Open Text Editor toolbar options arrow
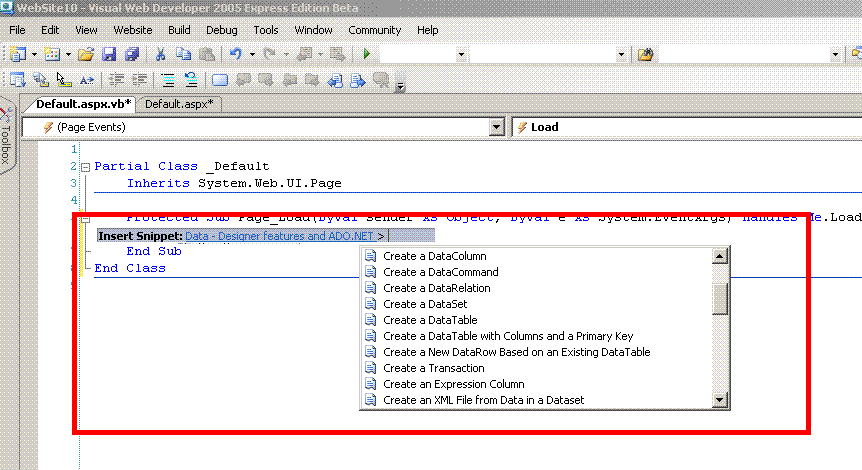862x470 pixels. pyautogui.click(x=400, y=86)
